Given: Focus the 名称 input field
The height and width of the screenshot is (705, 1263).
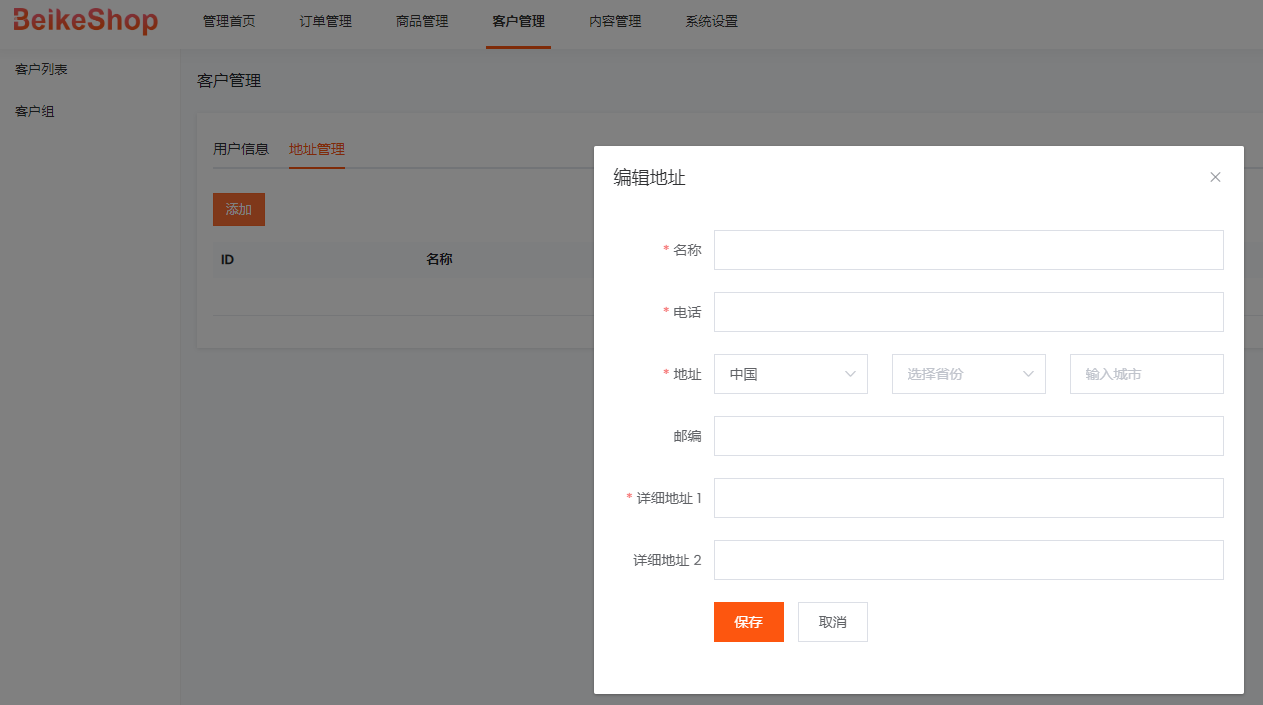Looking at the screenshot, I should pos(969,250).
